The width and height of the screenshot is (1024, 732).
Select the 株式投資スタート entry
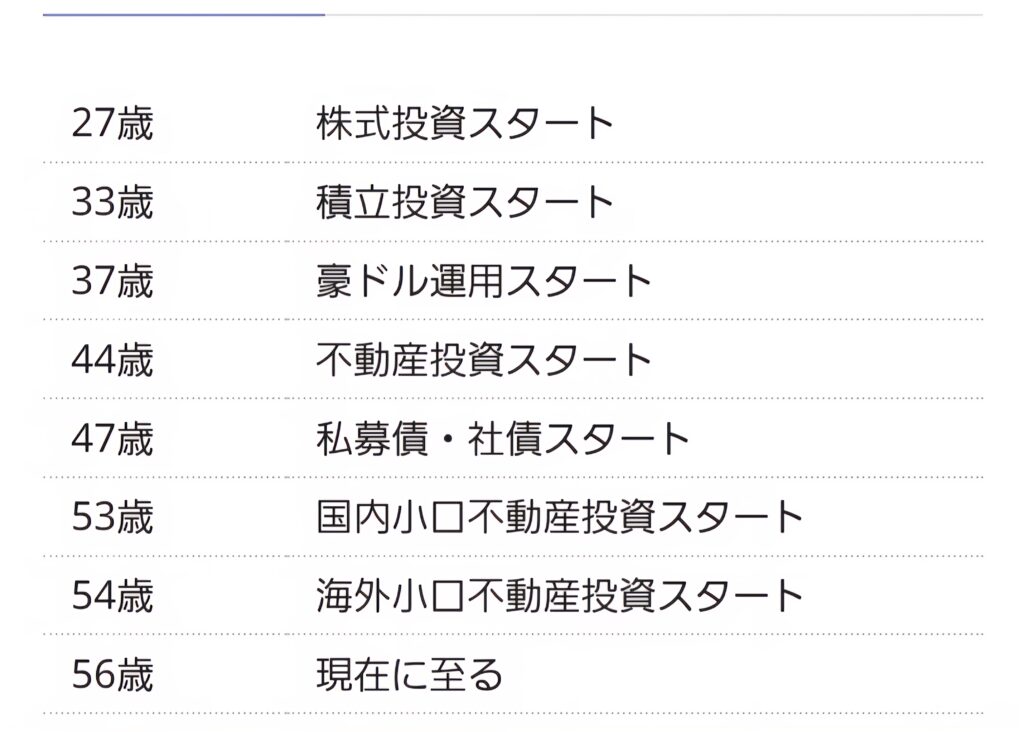click(465, 124)
